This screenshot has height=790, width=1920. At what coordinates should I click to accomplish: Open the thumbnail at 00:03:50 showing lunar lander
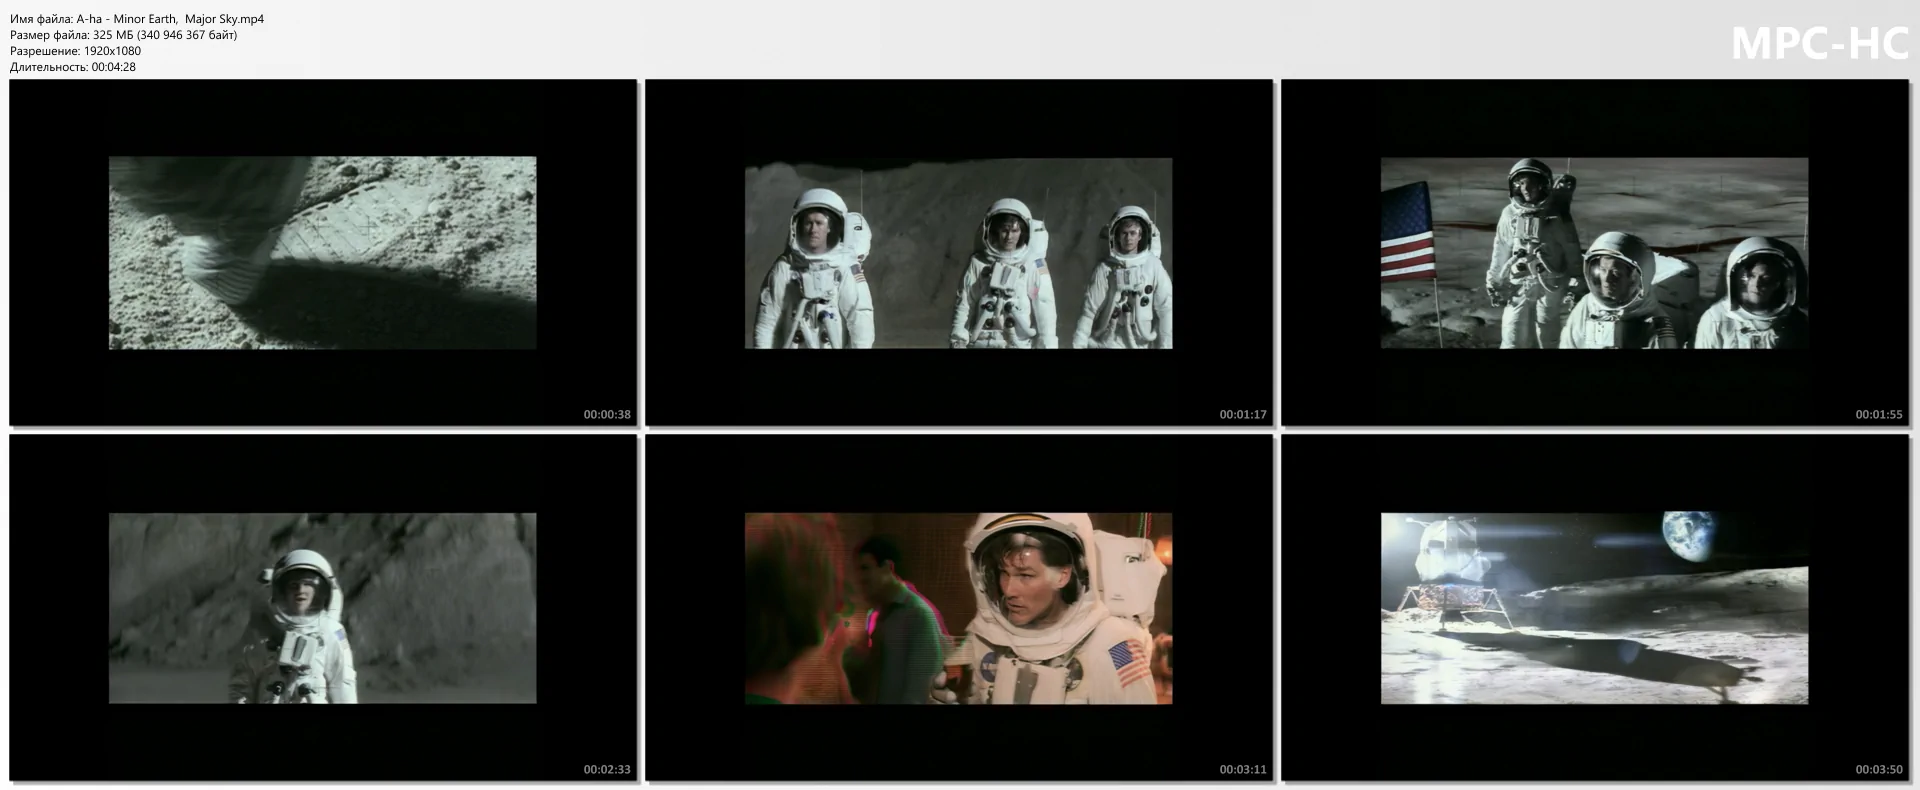(x=1595, y=608)
